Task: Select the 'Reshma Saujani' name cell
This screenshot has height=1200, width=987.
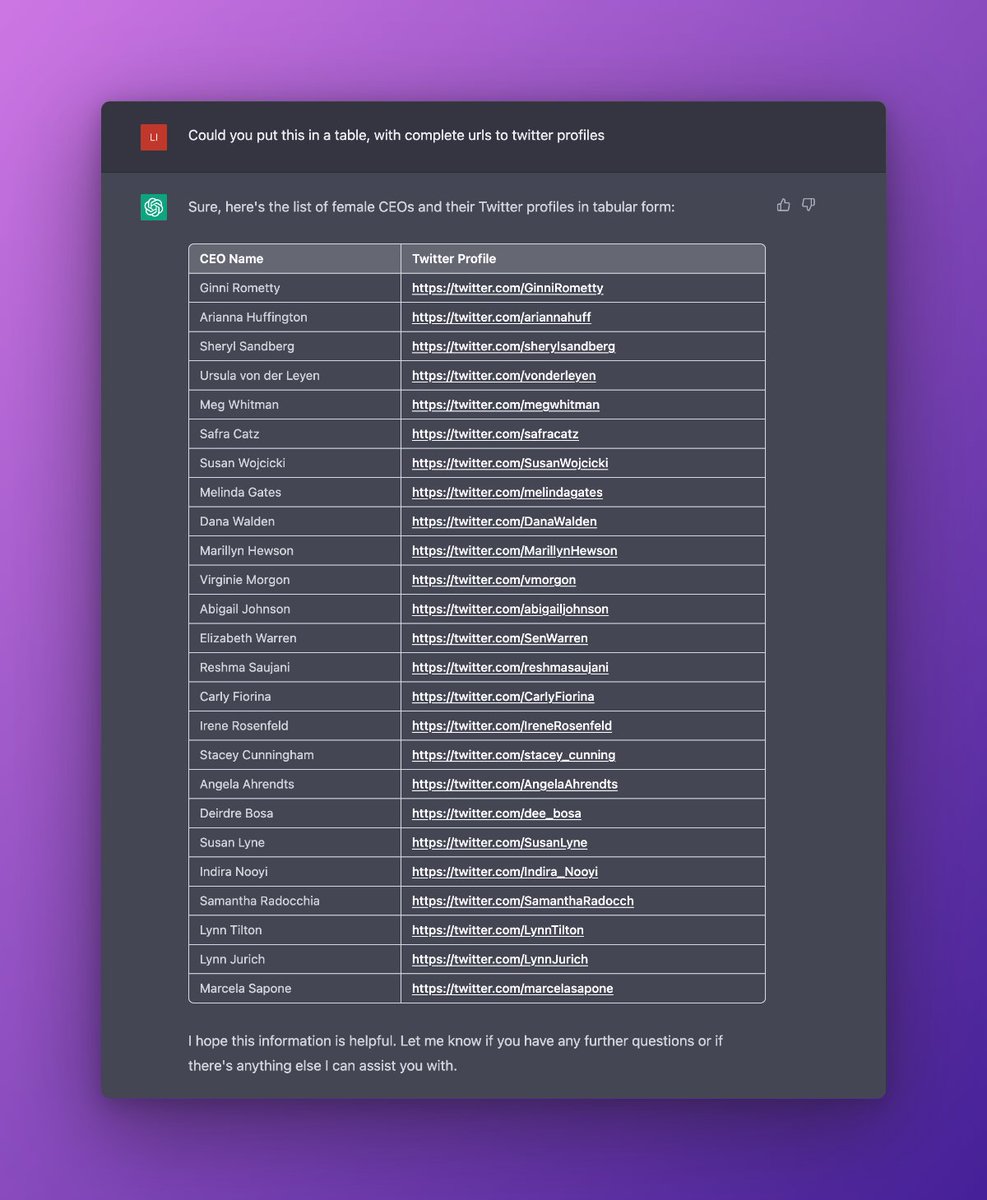Action: 295,667
